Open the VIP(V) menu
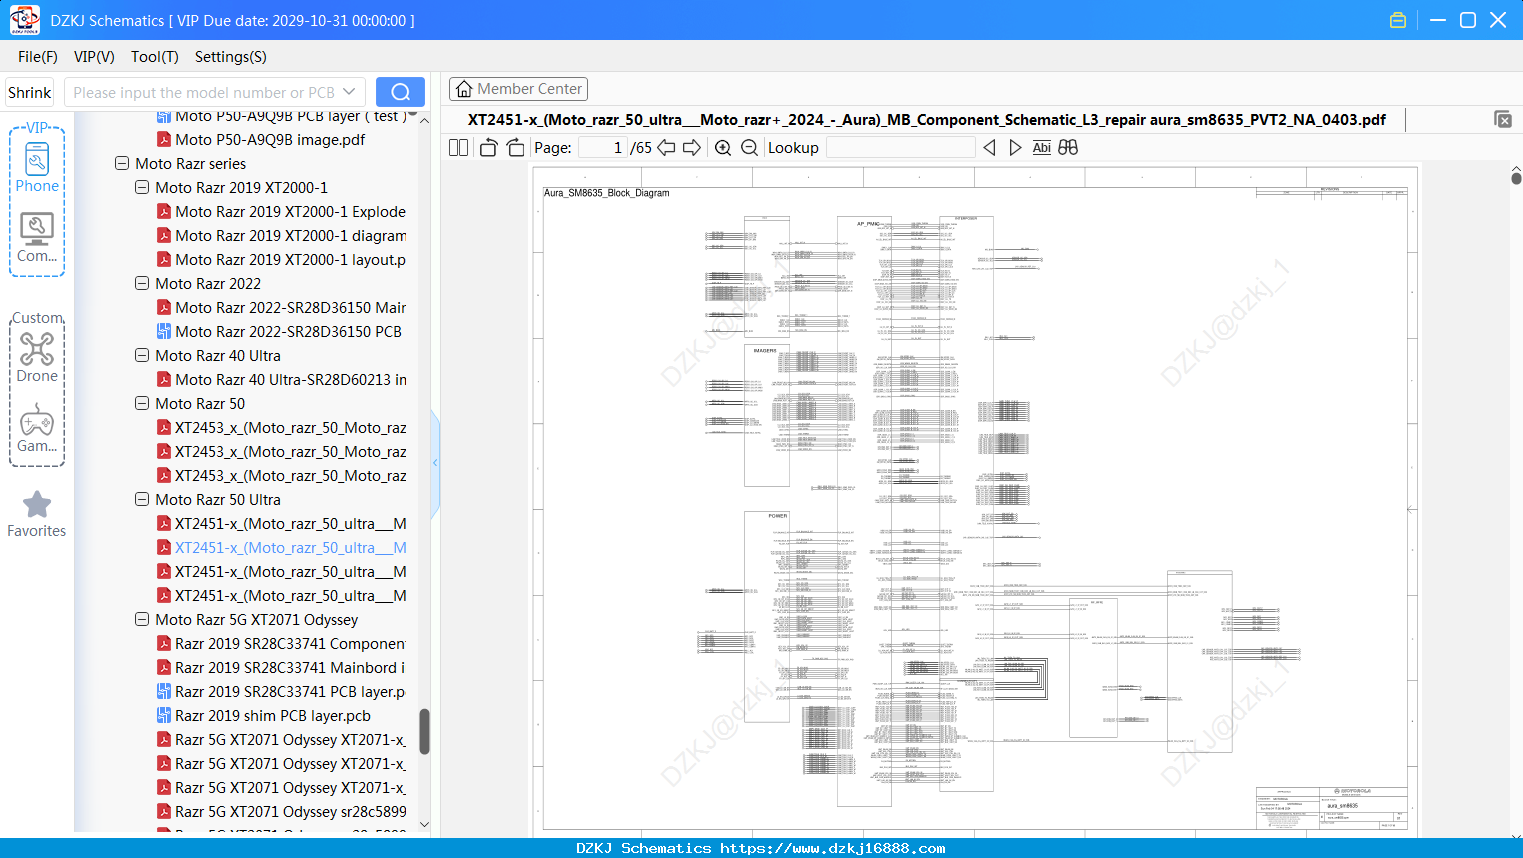Screen dimensions: 1523x858 point(94,57)
